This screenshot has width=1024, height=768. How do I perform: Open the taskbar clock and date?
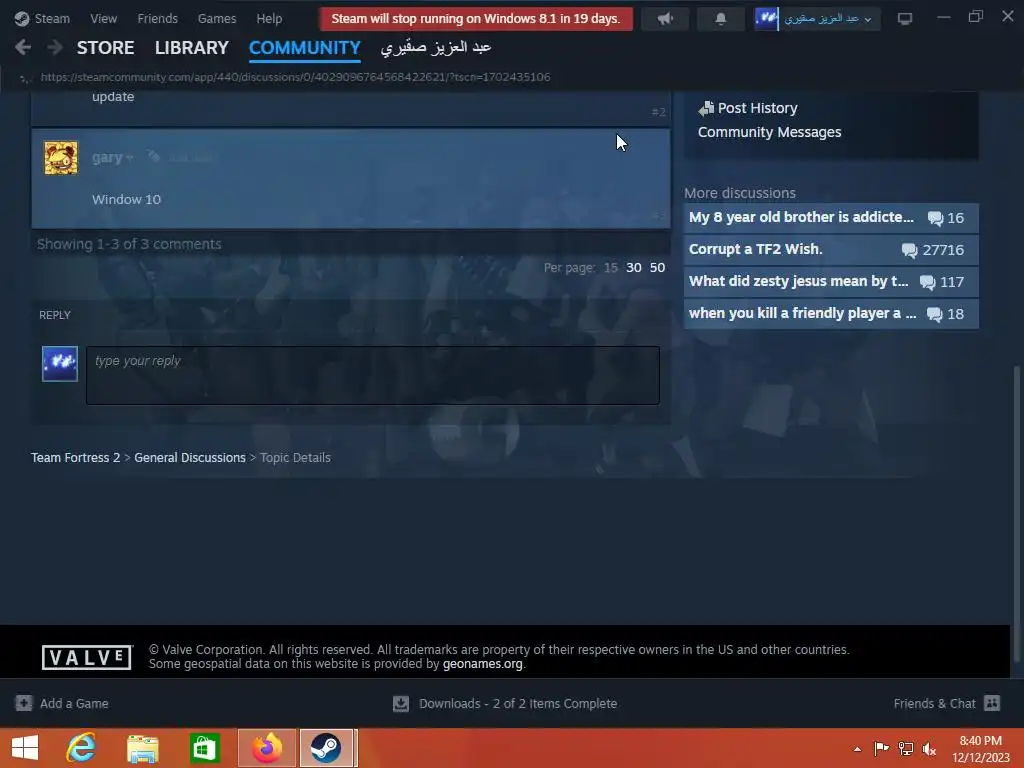pyautogui.click(x=980, y=749)
